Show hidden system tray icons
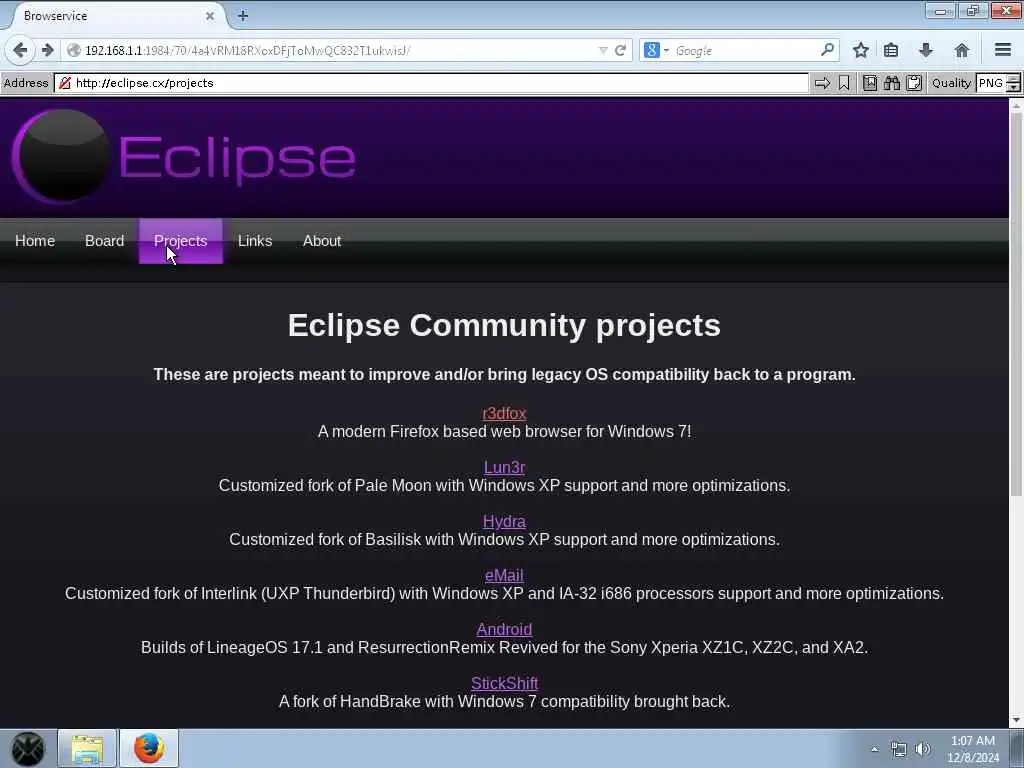This screenshot has height=768, width=1024. point(875,749)
